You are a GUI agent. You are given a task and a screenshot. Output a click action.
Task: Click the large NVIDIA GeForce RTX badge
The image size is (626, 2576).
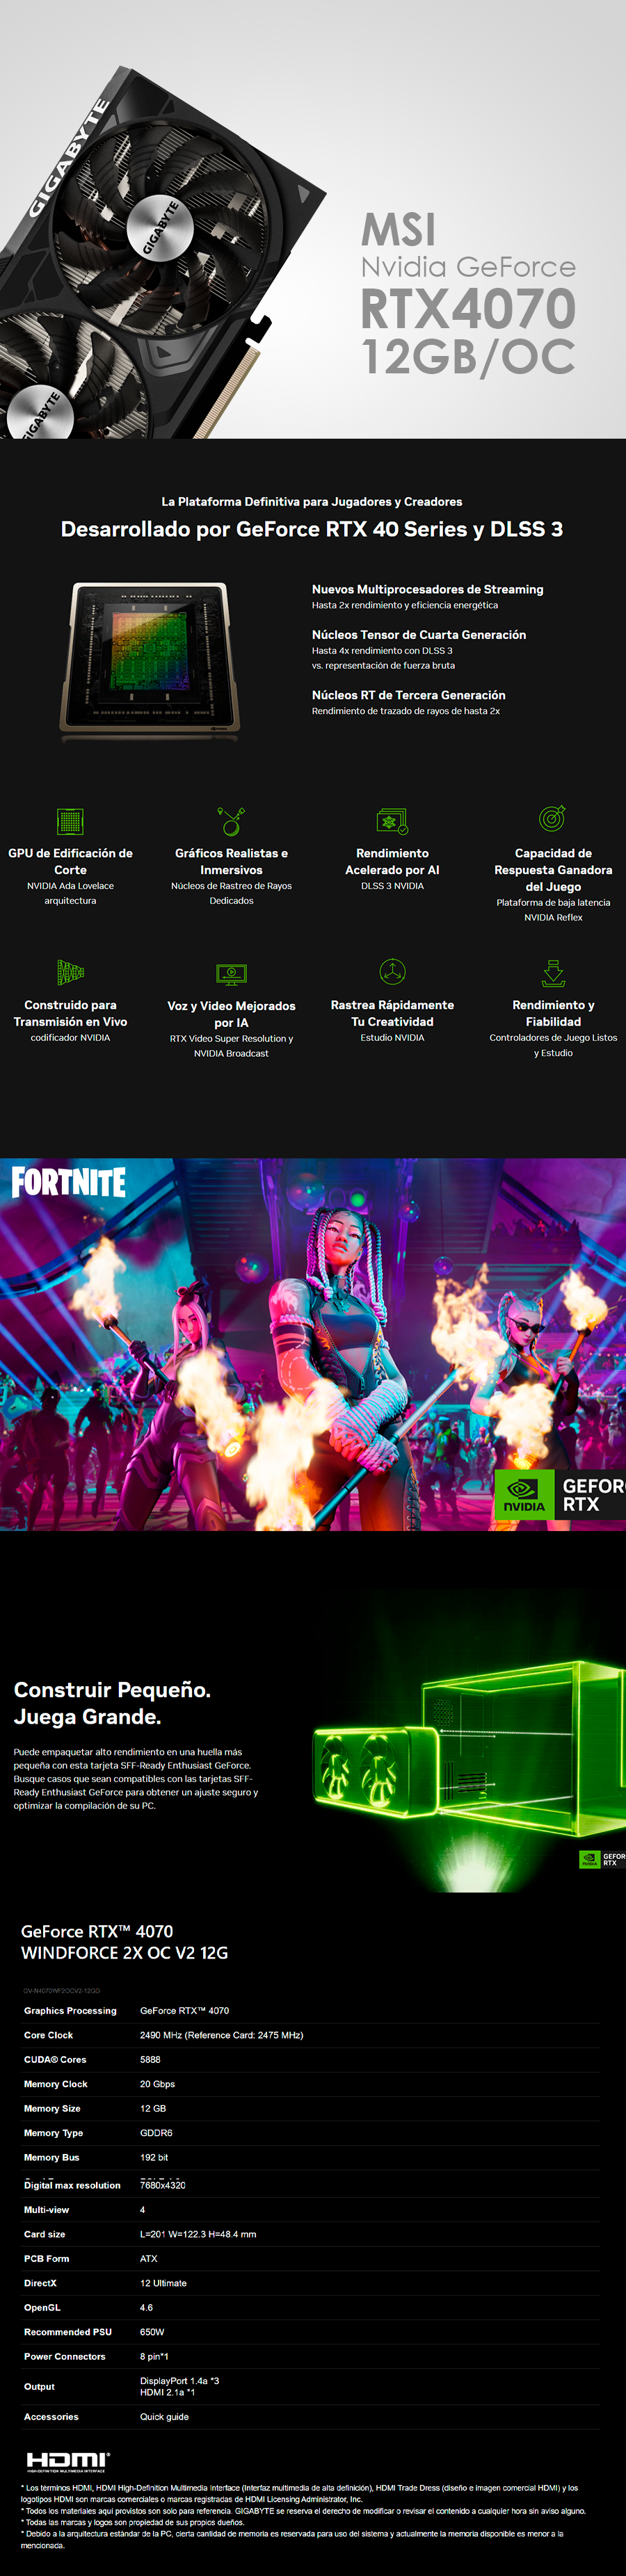coord(560,1494)
